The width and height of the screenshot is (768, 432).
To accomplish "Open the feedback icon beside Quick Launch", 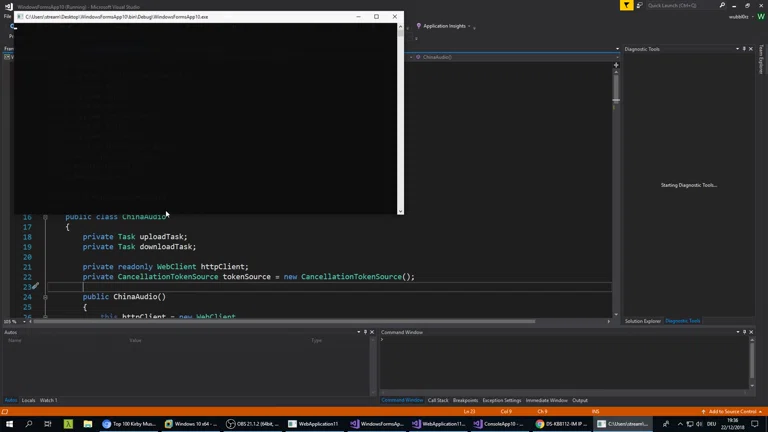I will 639,5.
